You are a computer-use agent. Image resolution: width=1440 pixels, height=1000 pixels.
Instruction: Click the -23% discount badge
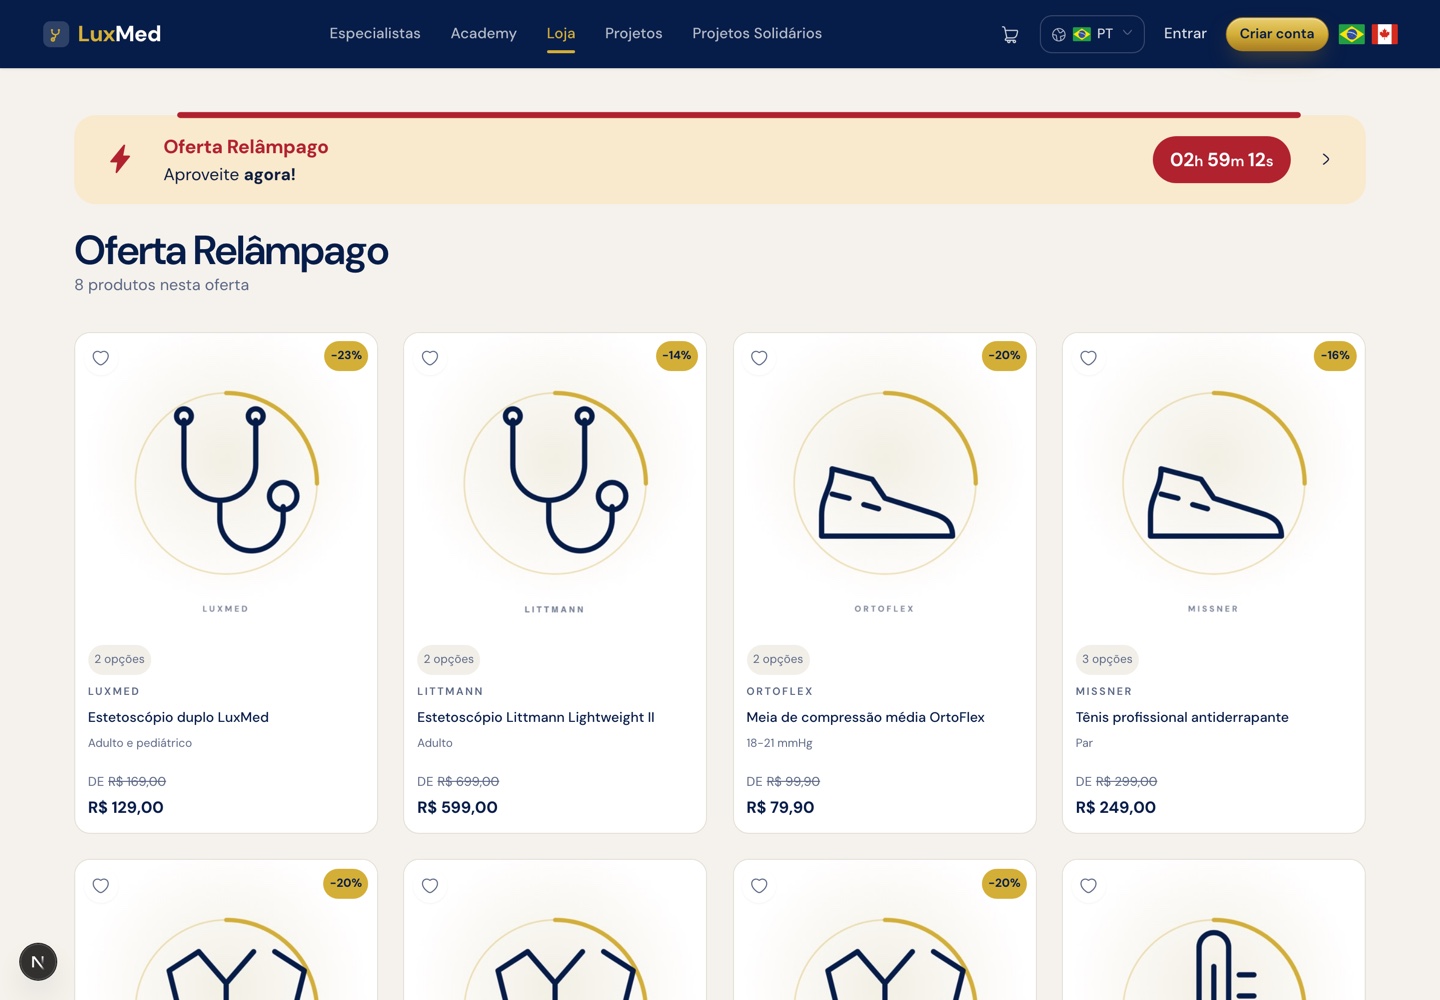click(x=346, y=355)
